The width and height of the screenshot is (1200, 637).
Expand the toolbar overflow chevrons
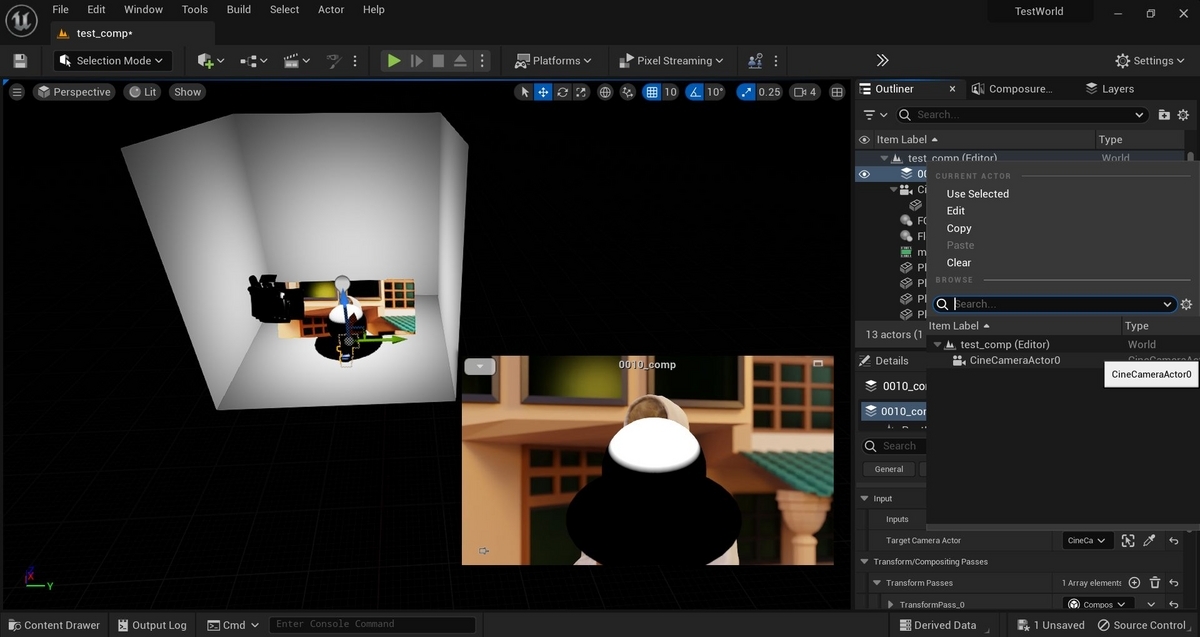tap(882, 61)
